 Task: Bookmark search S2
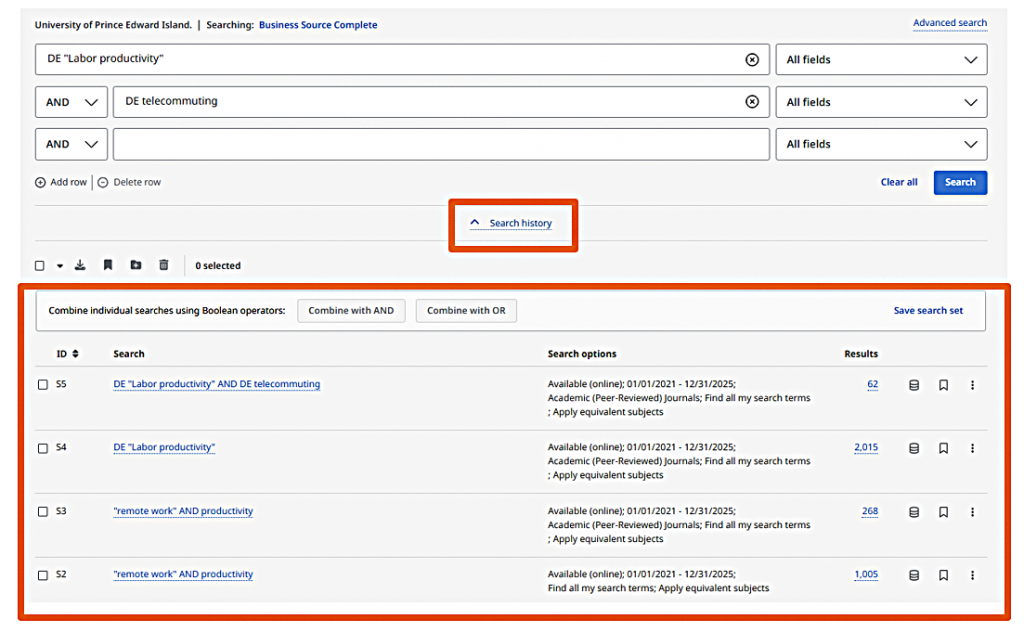(x=944, y=575)
